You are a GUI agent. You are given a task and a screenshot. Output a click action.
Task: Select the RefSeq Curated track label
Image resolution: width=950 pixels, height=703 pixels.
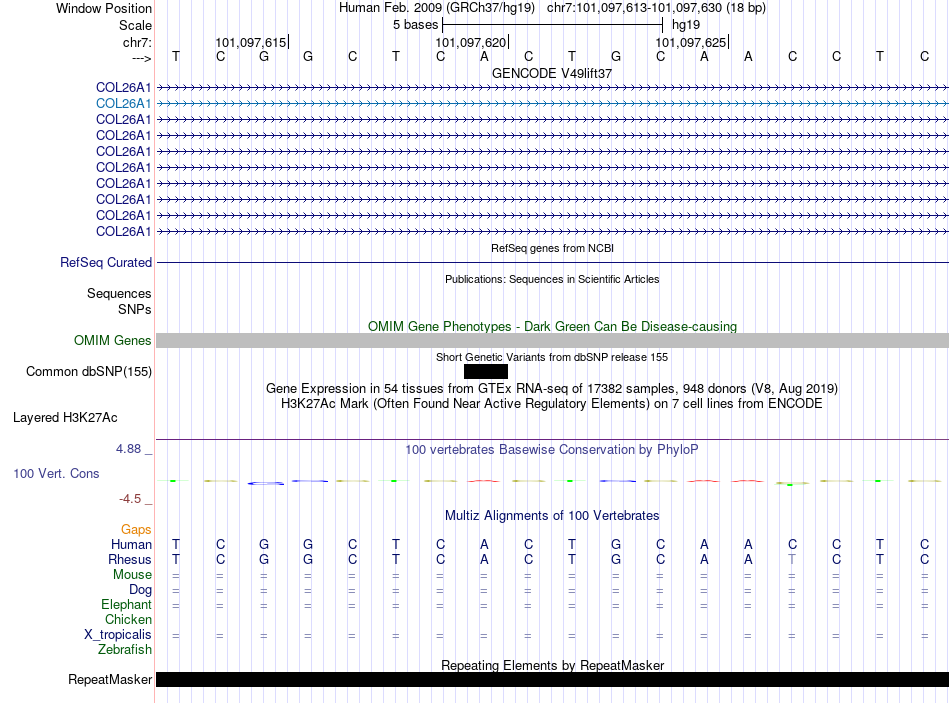[x=106, y=262]
